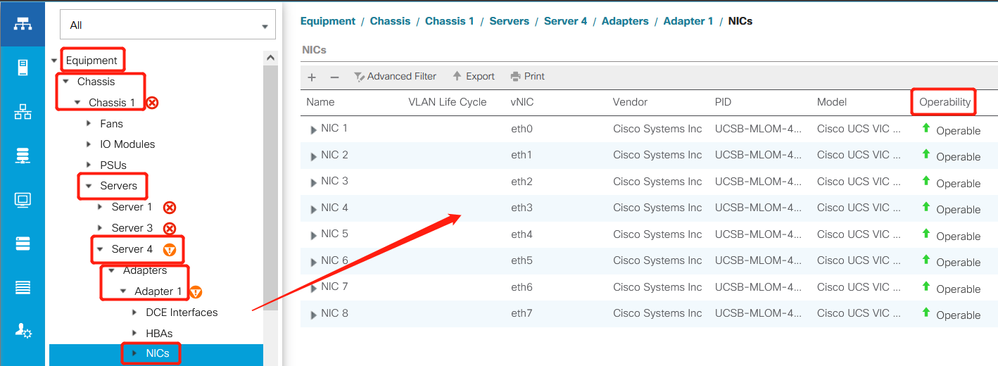
Task: Open the SAN icon in sidebar
Action: pyautogui.click(x=22, y=155)
